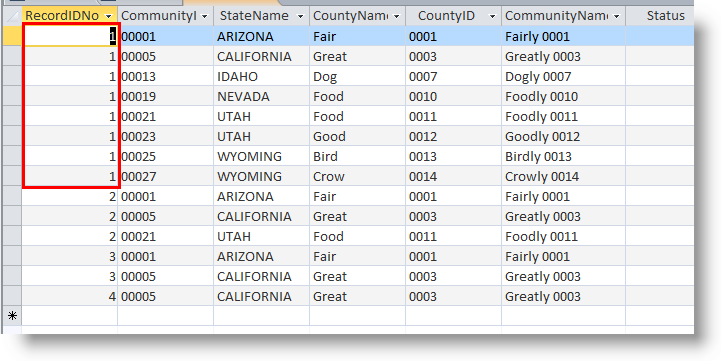Screen dimensions: 721x361
Task: Open the RecordIDNo column filter dropdown
Action: pos(109,16)
